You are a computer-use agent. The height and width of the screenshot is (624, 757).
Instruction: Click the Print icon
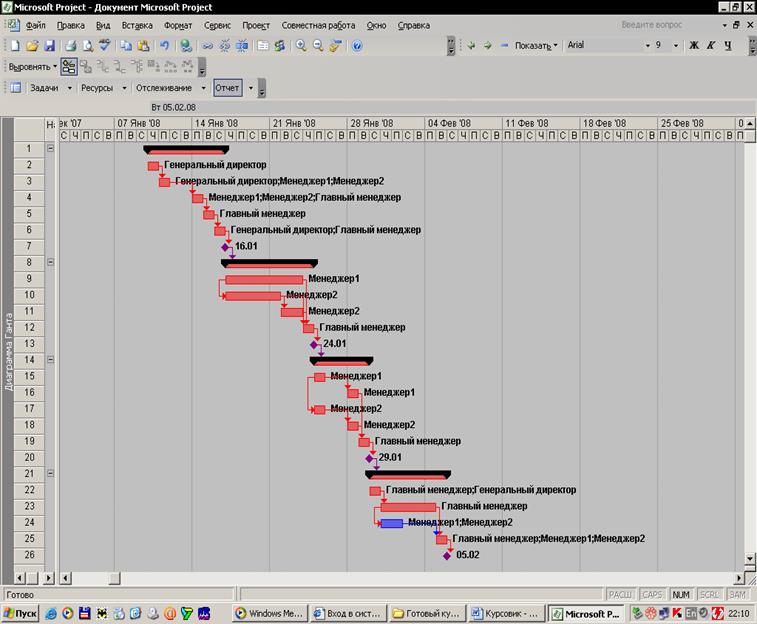70,46
